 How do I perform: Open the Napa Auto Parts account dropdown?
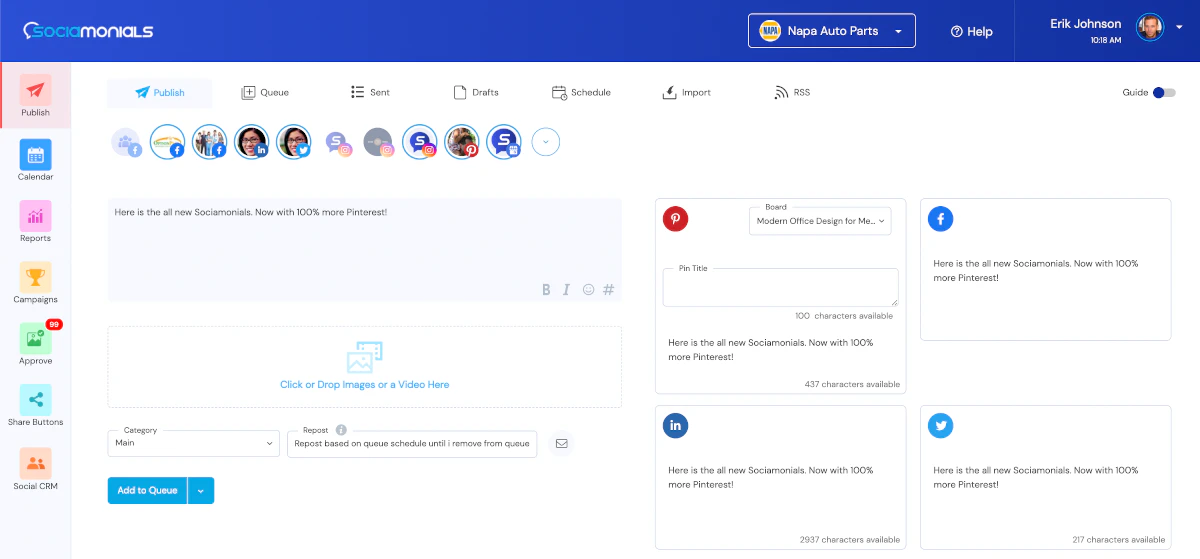(831, 31)
